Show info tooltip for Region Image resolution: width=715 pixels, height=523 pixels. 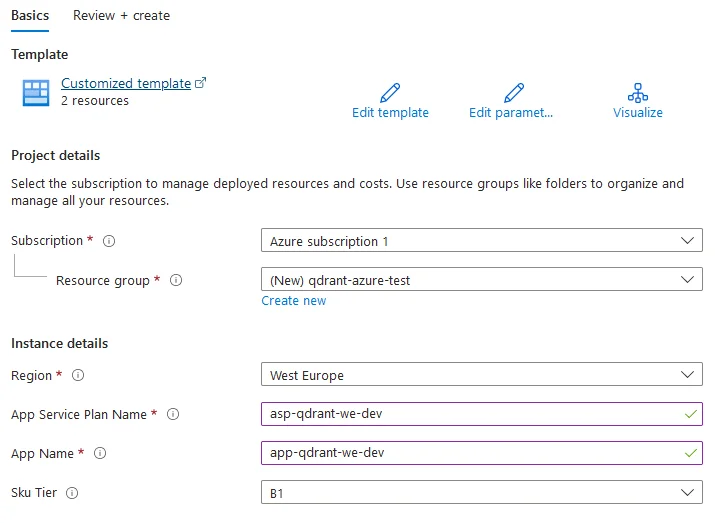pyautogui.click(x=78, y=375)
